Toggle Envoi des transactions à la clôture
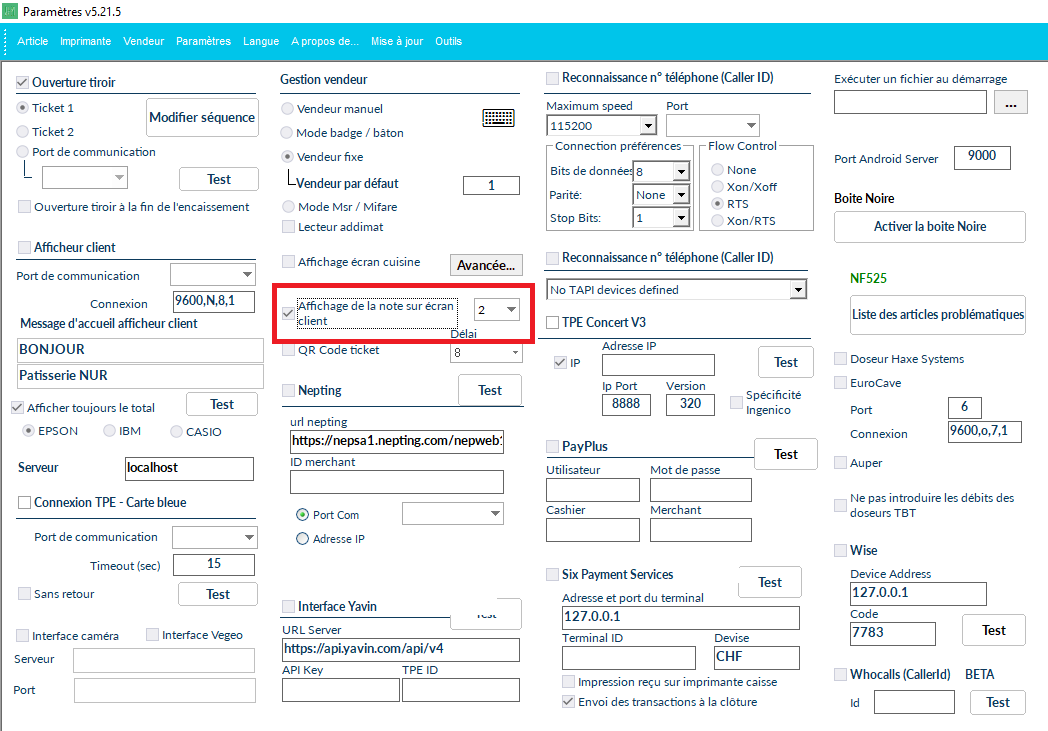The image size is (1048, 731). (568, 702)
